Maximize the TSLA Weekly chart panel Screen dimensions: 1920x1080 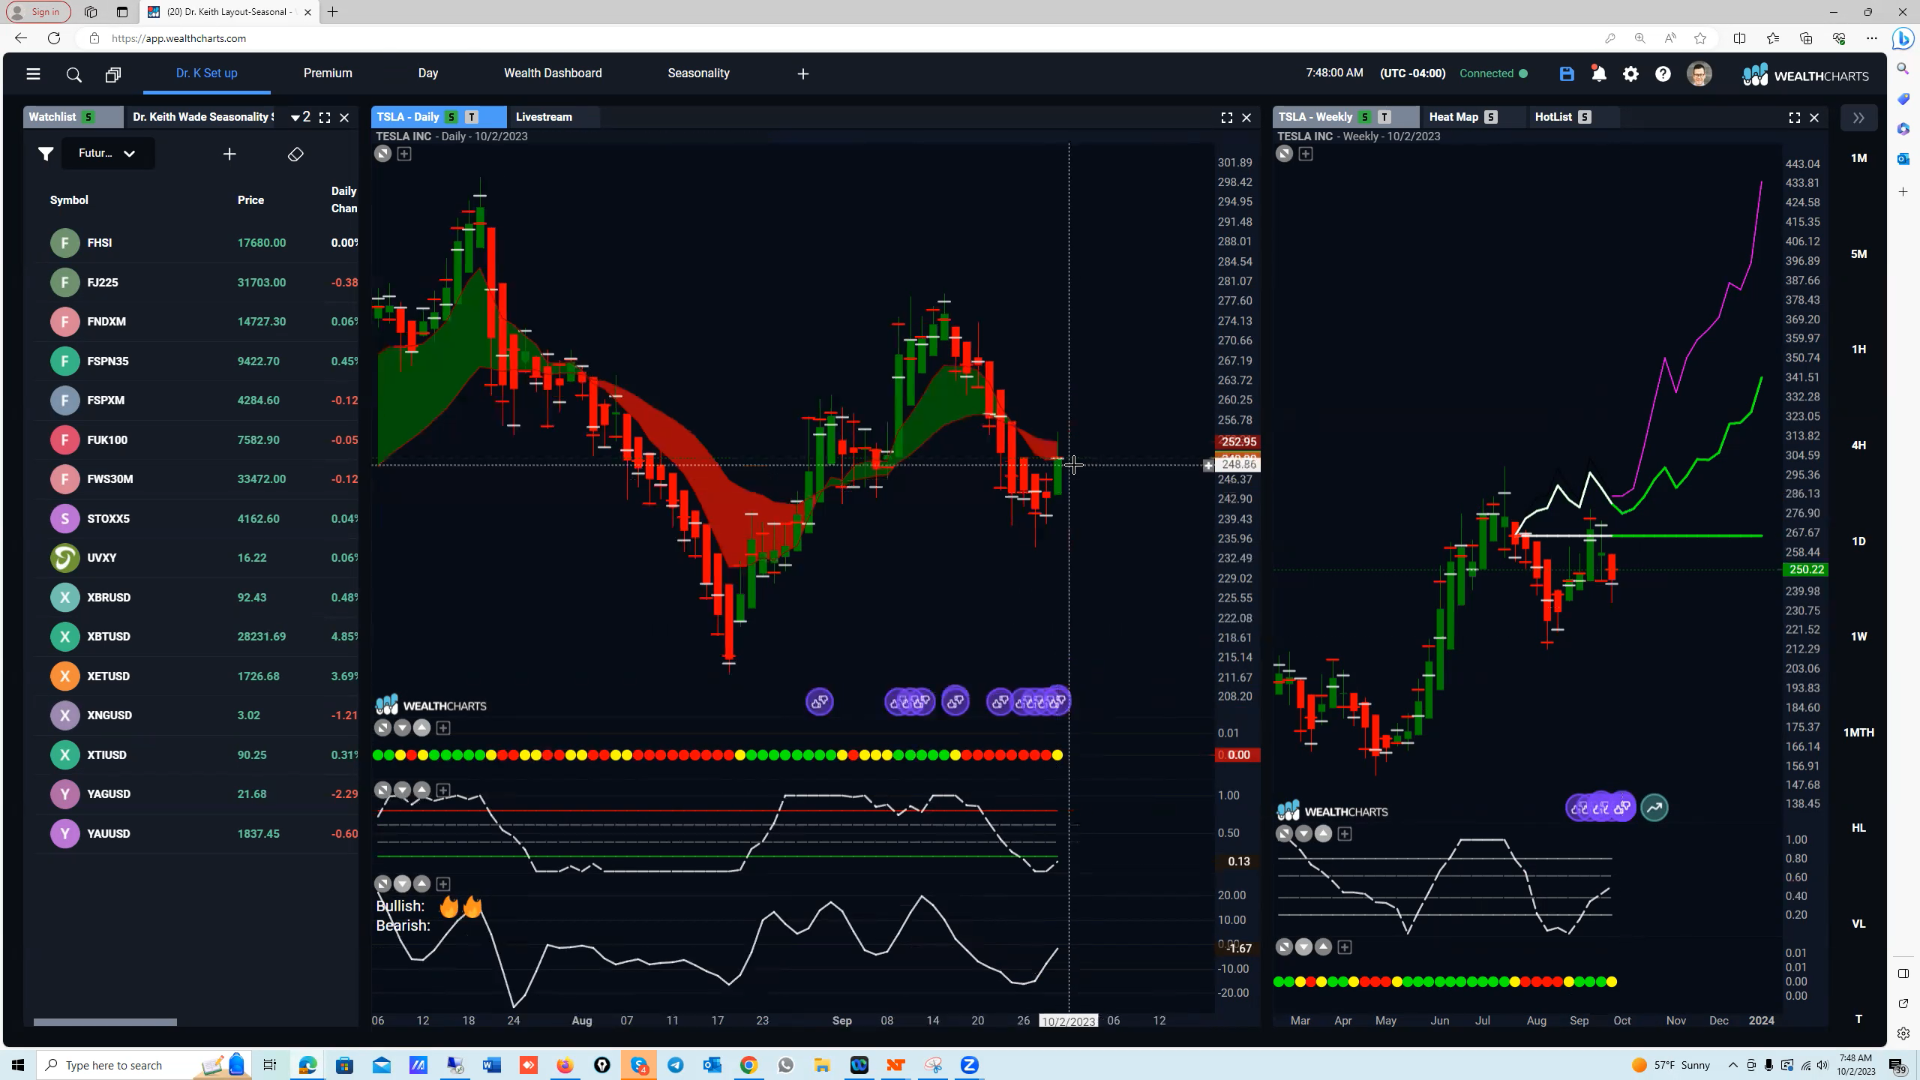[x=1795, y=118]
